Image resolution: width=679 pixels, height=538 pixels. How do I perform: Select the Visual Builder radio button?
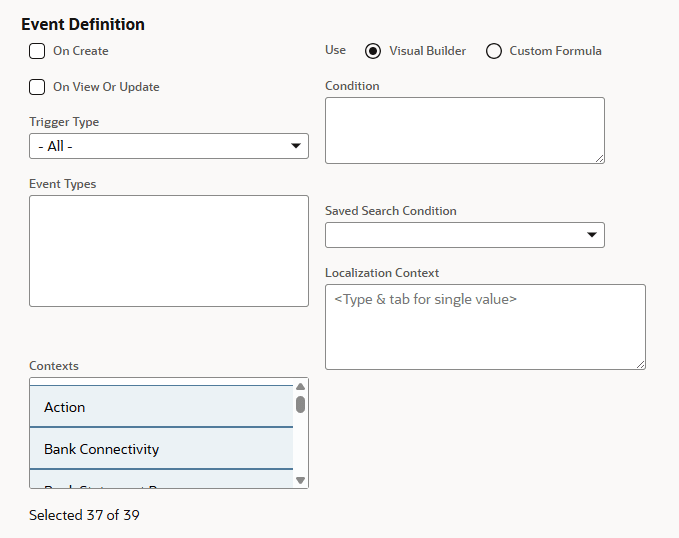click(373, 51)
